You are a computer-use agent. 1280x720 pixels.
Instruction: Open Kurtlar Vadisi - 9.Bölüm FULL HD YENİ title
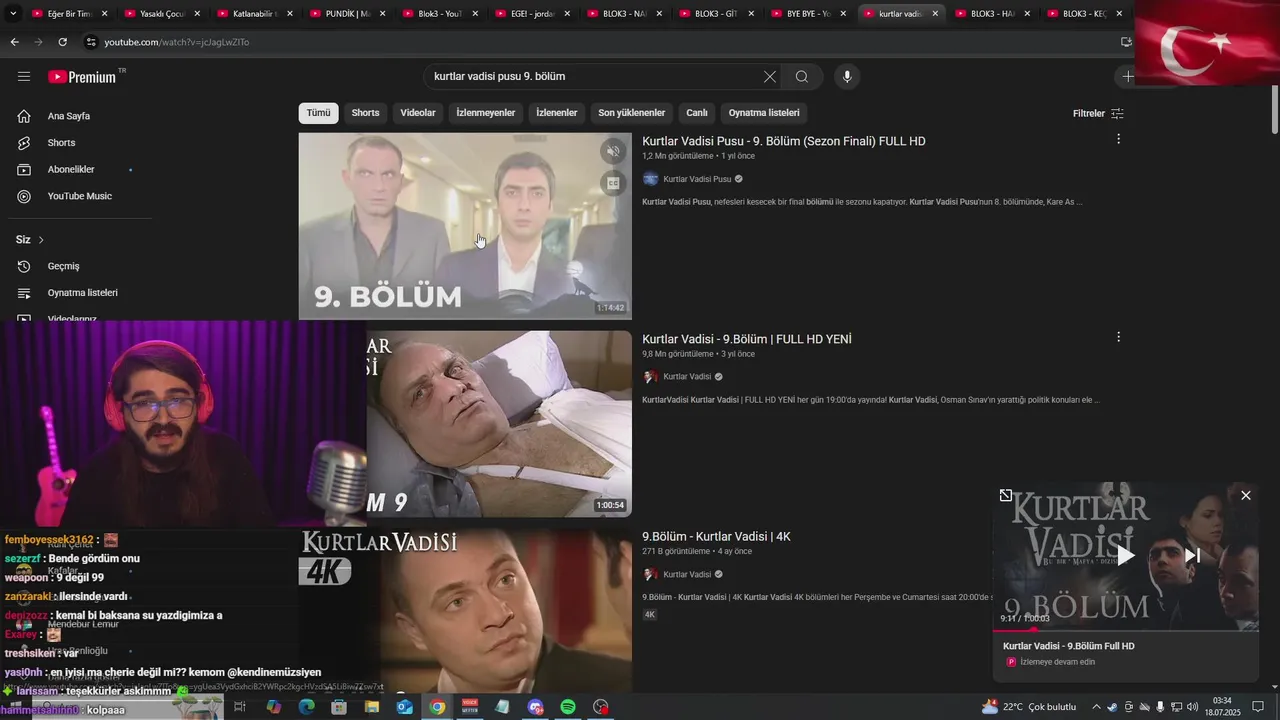tap(747, 339)
